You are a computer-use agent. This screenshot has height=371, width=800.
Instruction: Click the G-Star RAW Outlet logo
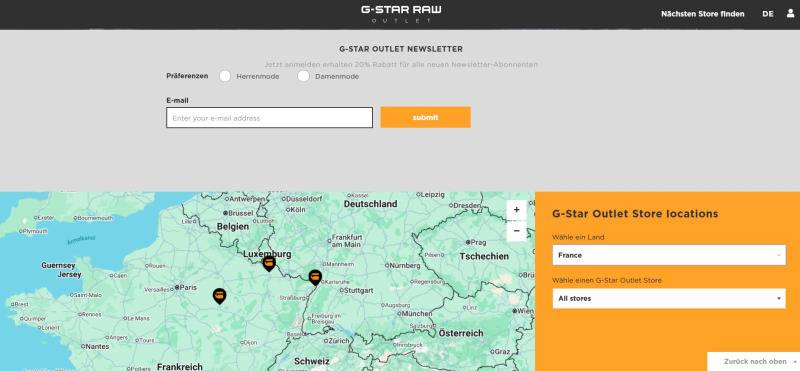(x=401, y=14)
